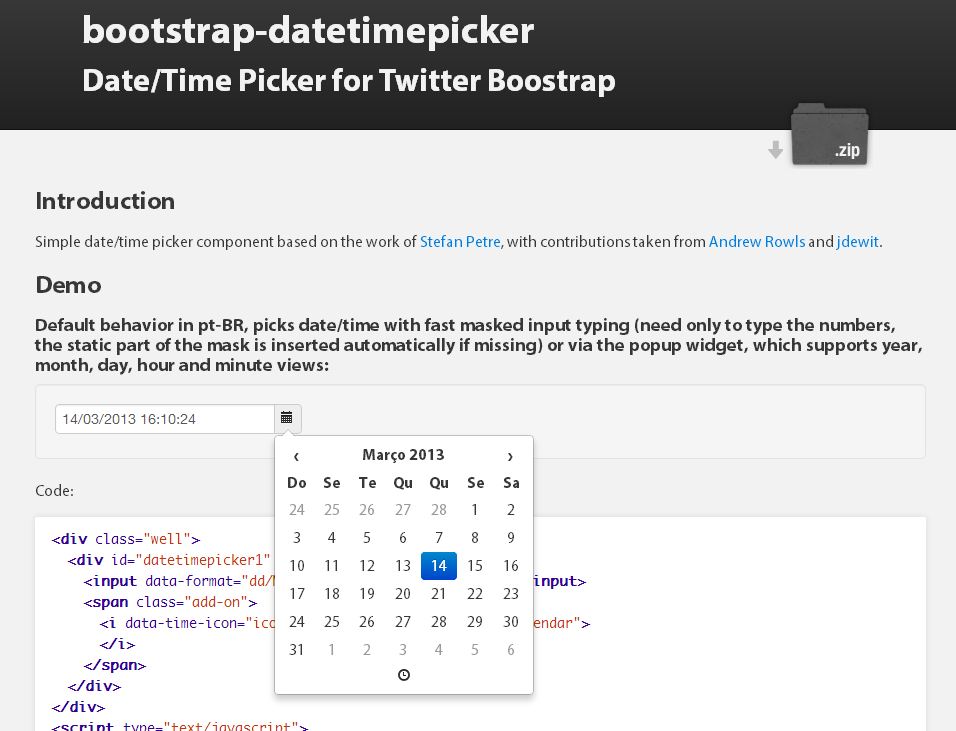
Task: Choose day 30 in calendar
Action: coord(511,622)
